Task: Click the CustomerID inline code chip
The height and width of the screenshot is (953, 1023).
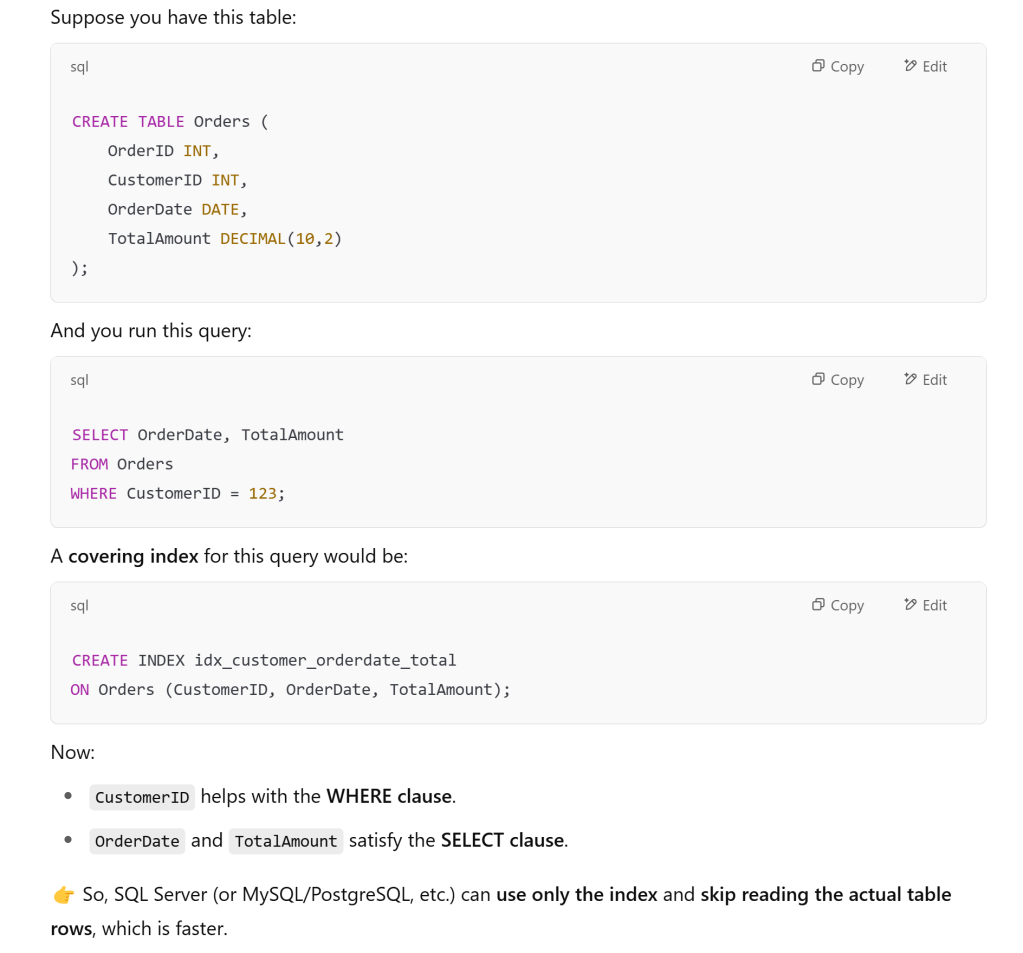Action: pos(142,797)
